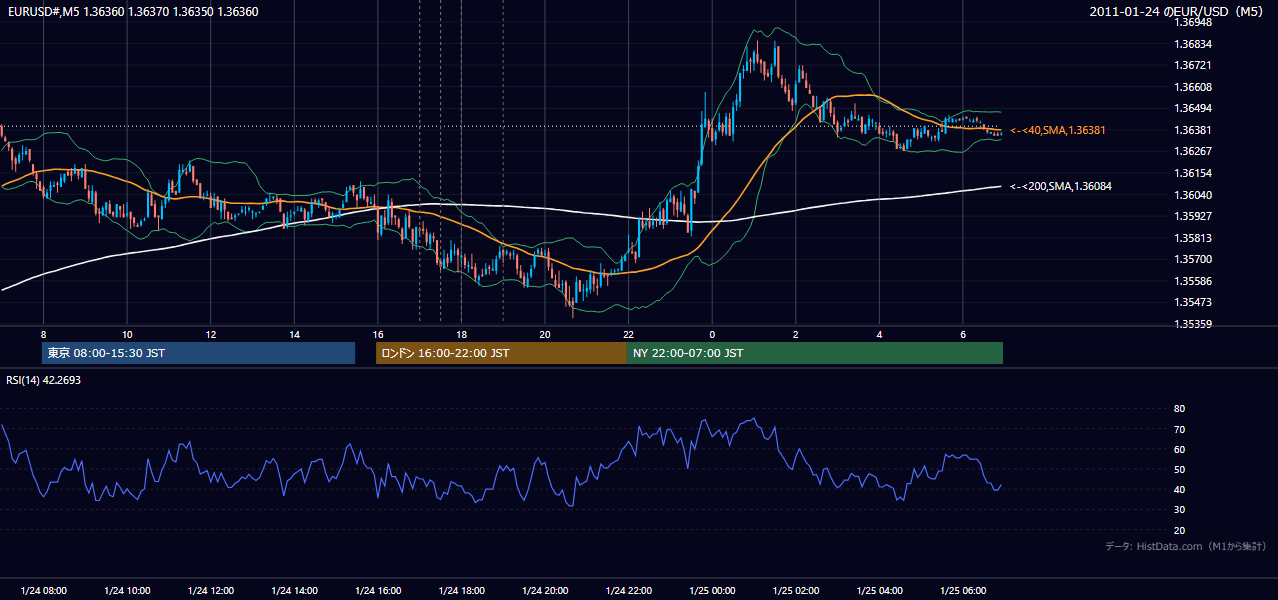Click price scale value 1.36267
The height and width of the screenshot is (600, 1278).
point(1193,151)
